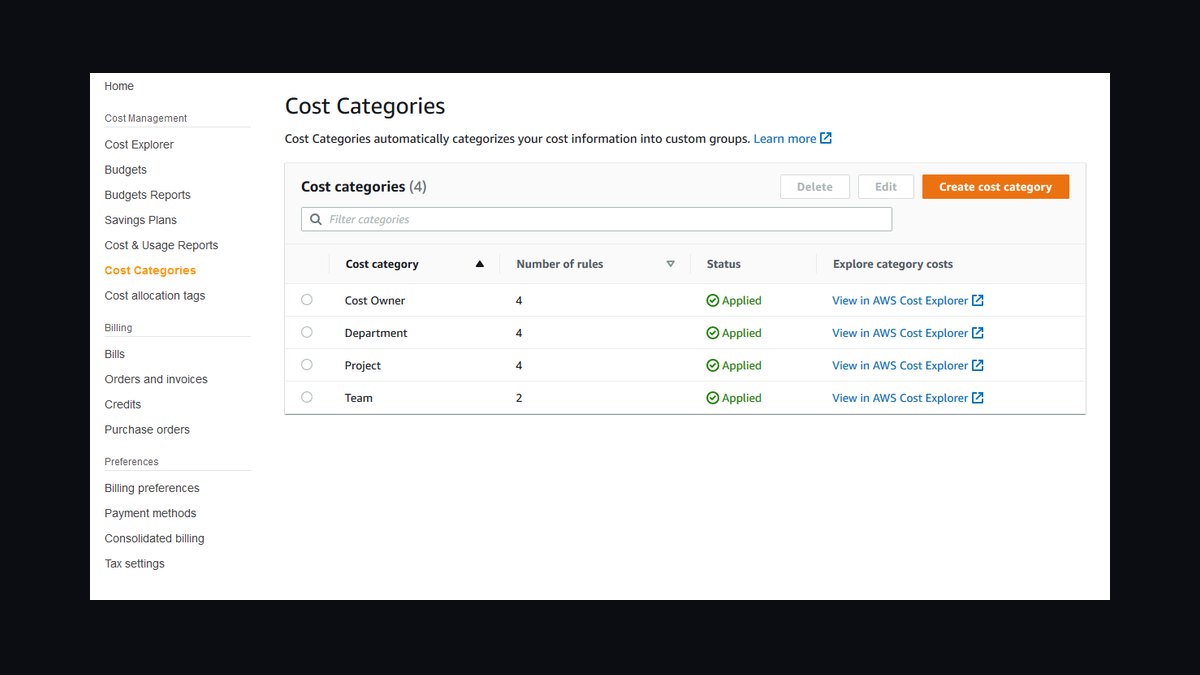Click the Explore category costs column header
The height and width of the screenshot is (675, 1200).
click(893, 264)
